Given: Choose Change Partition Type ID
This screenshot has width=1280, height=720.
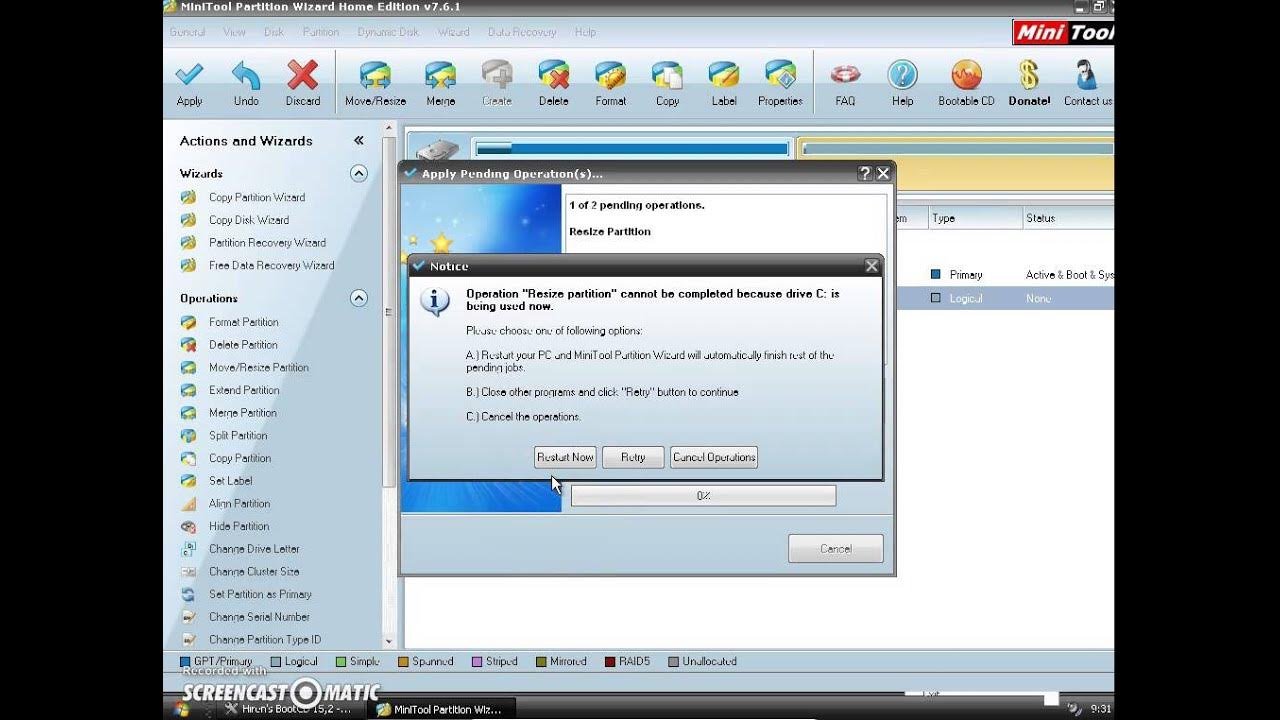Looking at the screenshot, I should (x=265, y=640).
